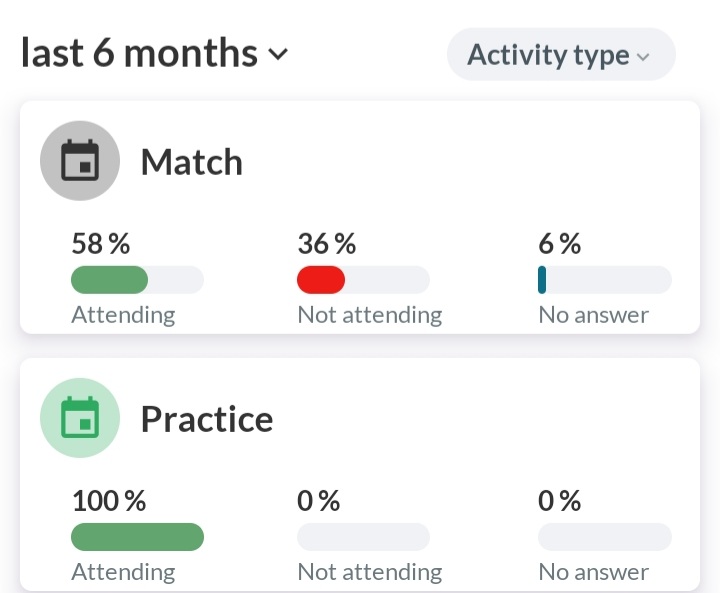Click the No answer label under Match
Screen dimensions: 720x593
pos(593,315)
